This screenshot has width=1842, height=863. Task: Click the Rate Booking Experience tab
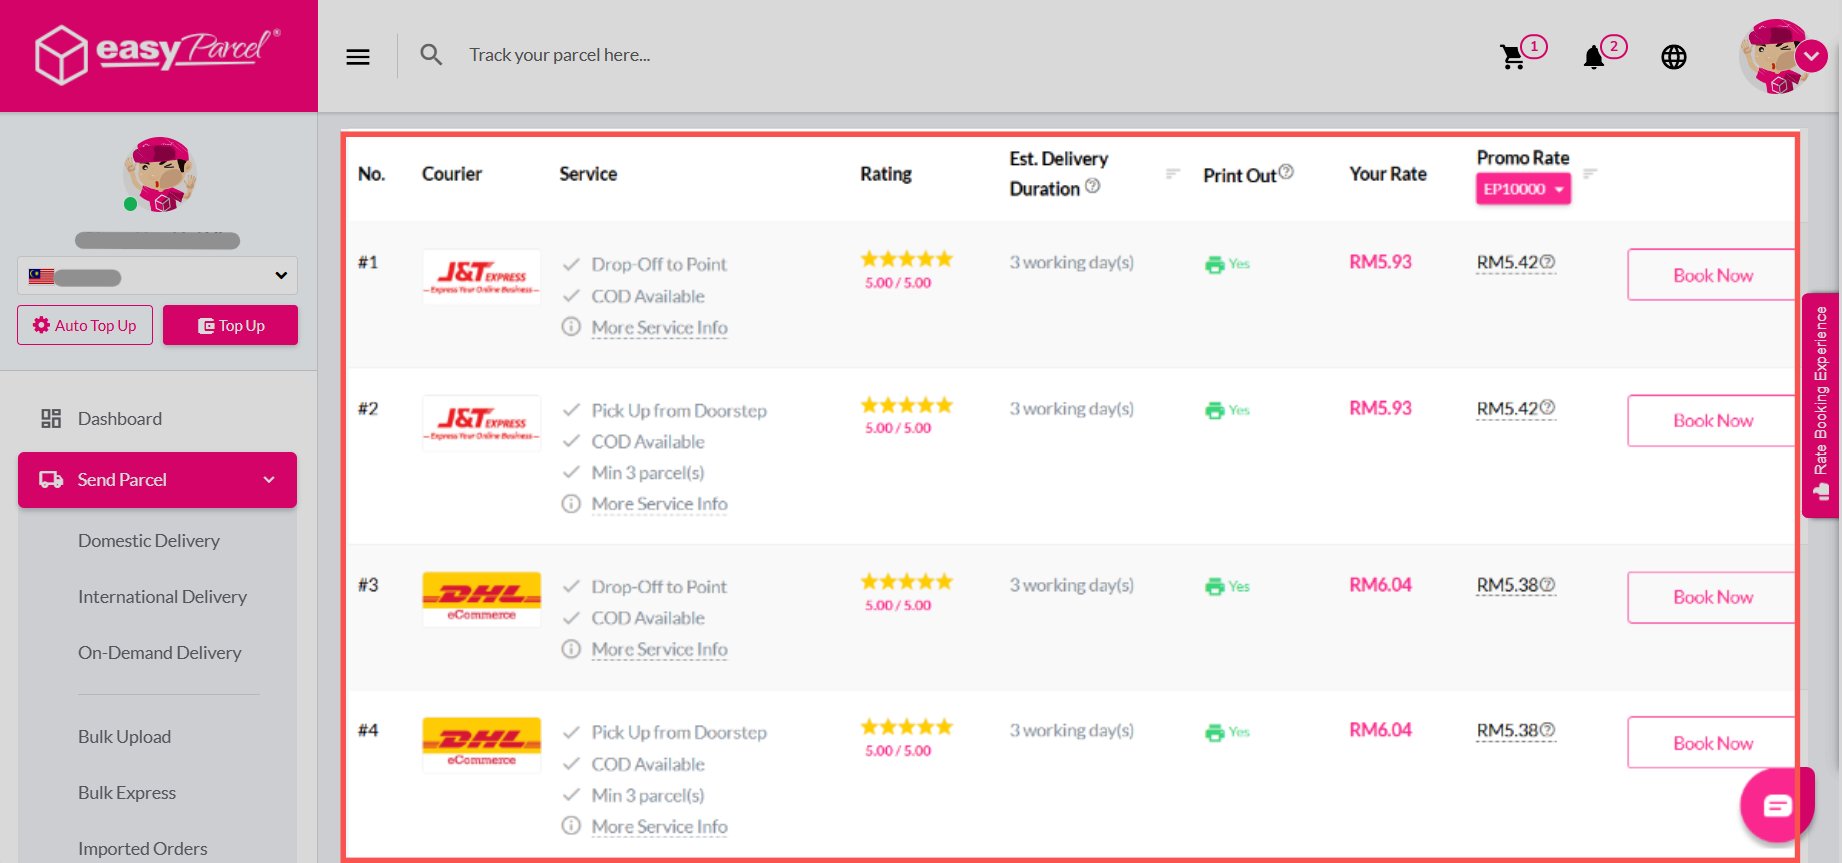[x=1821, y=405]
